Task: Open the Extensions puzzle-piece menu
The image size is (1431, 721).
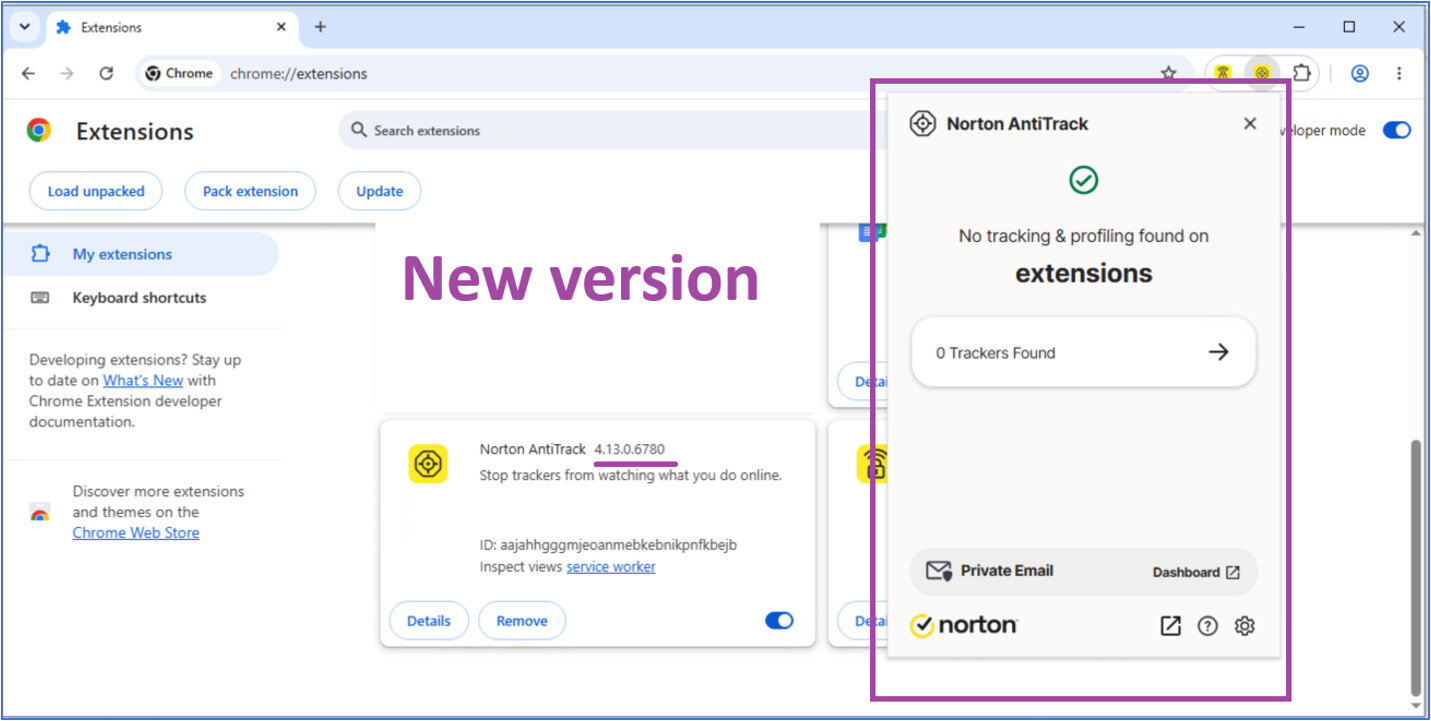Action: pos(1301,73)
